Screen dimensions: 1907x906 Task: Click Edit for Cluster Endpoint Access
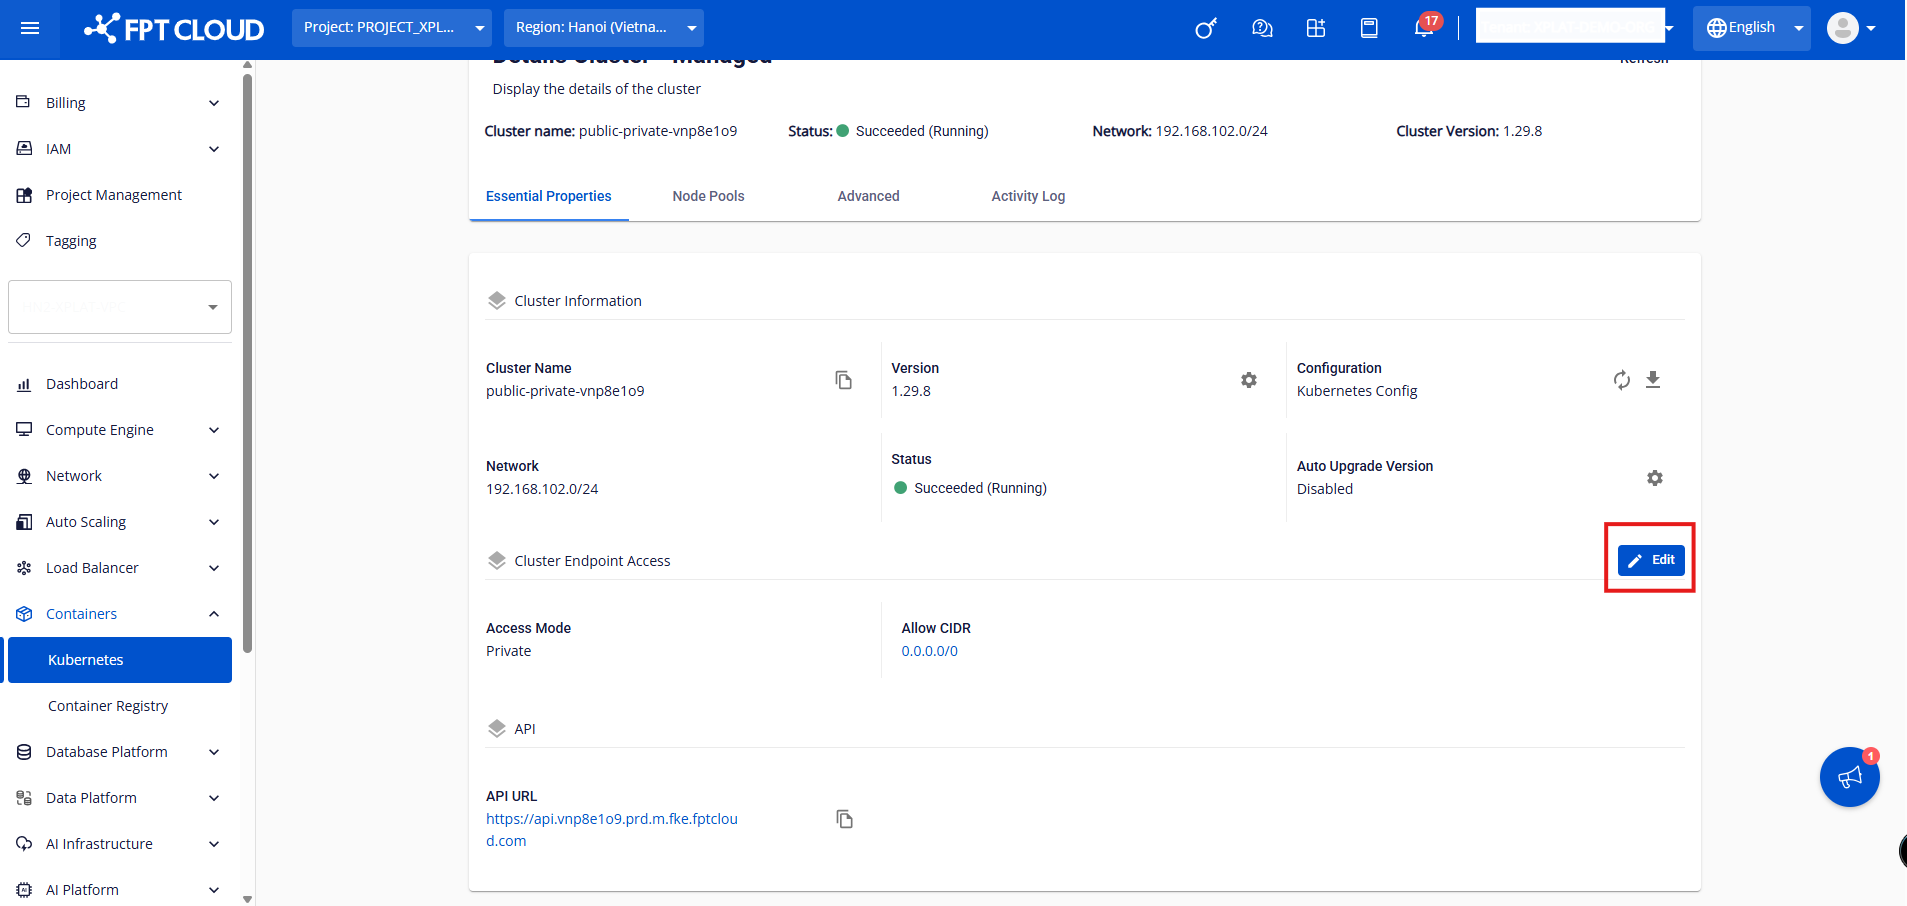[1651, 560]
